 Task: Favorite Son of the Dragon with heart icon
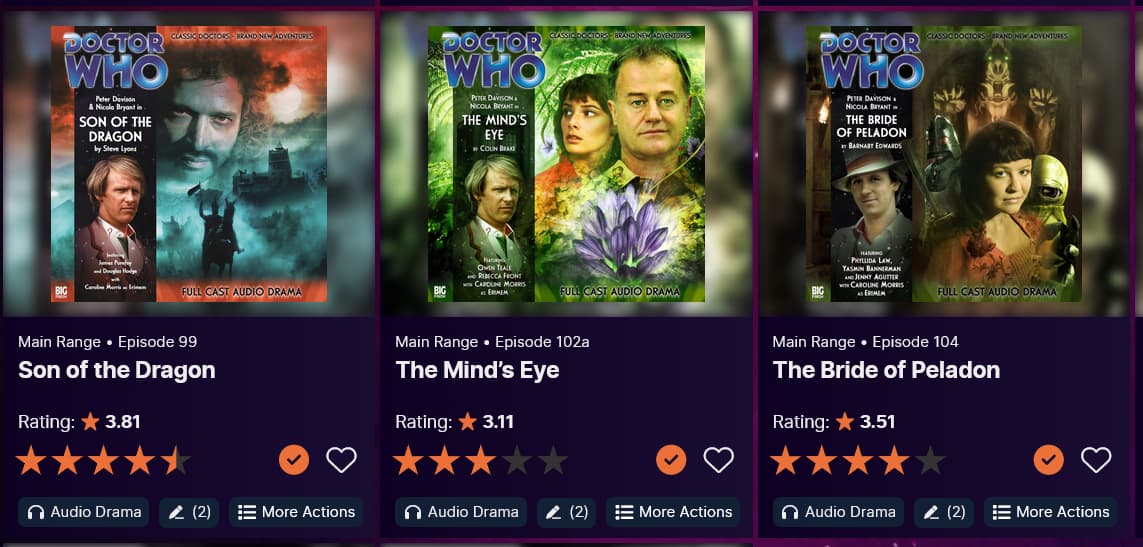(341, 460)
